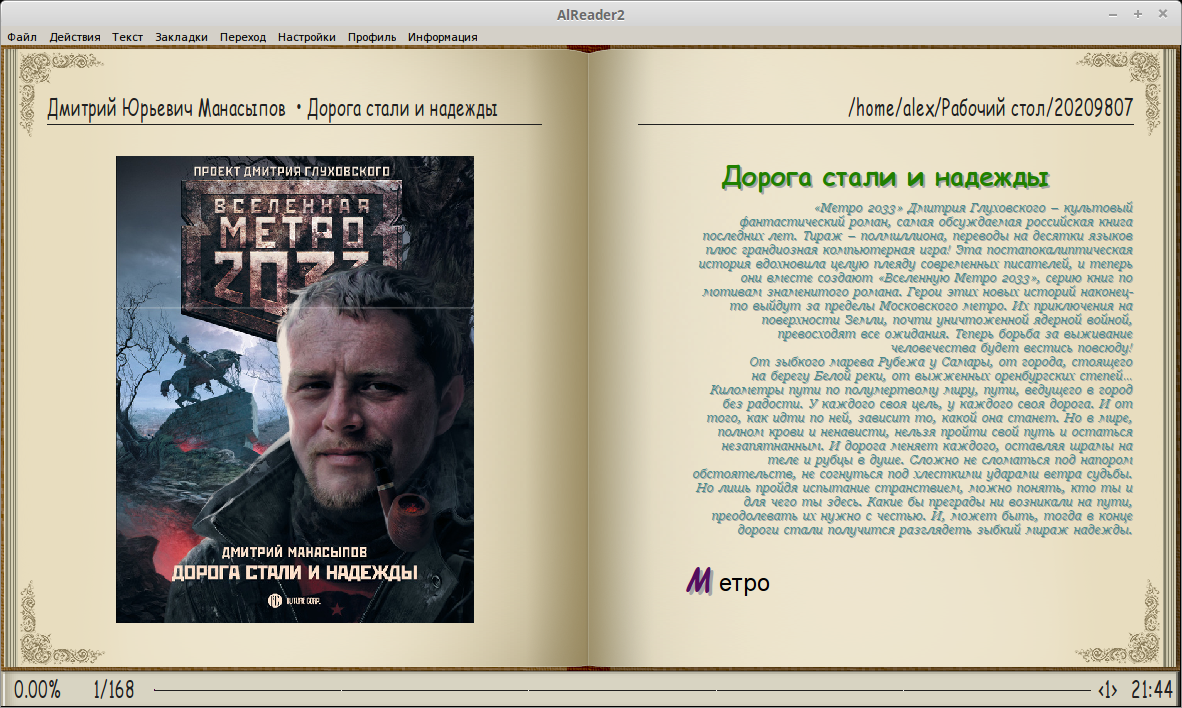Click the middle of the reading progress bar
The image size is (1182, 708).
point(622,690)
